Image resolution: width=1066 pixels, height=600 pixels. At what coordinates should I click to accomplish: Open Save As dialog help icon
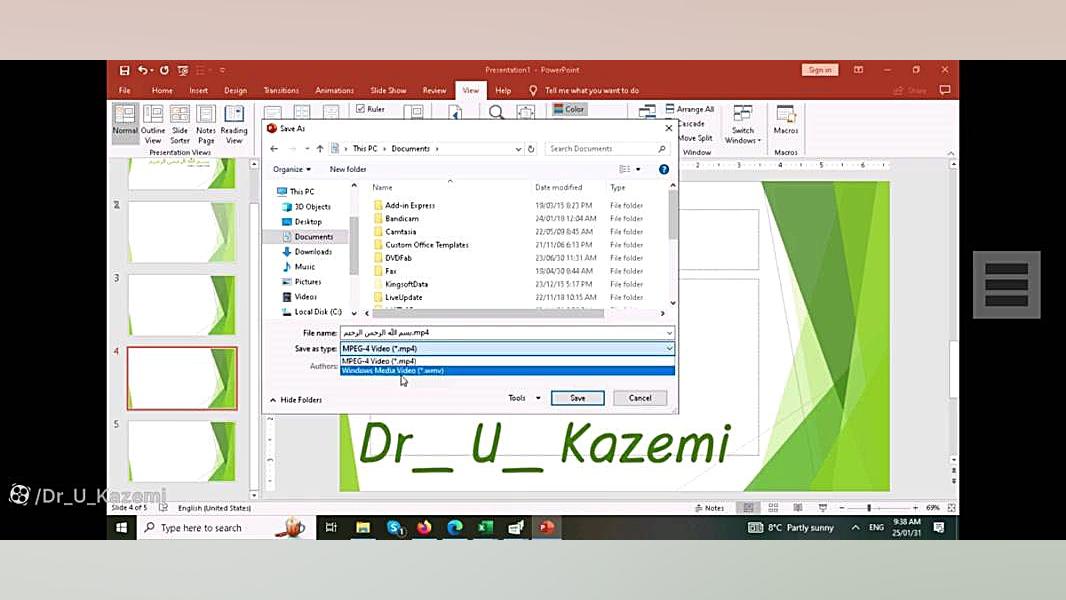click(664, 169)
